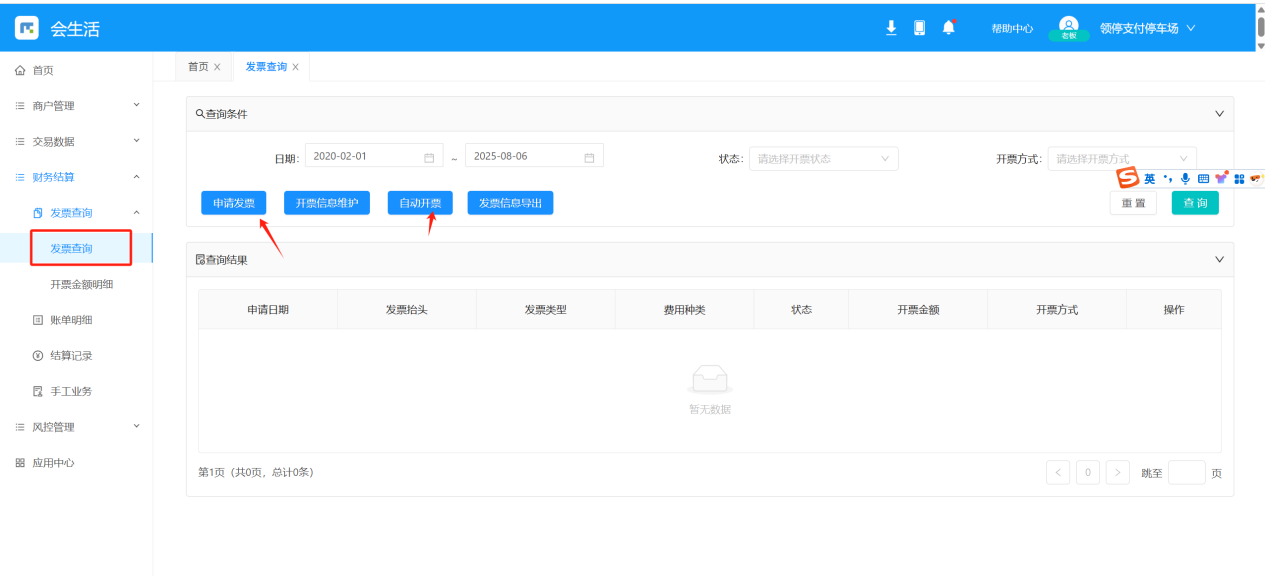The image size is (1265, 576).
Task: Collapse the 查询条件 panel
Action: (1219, 114)
